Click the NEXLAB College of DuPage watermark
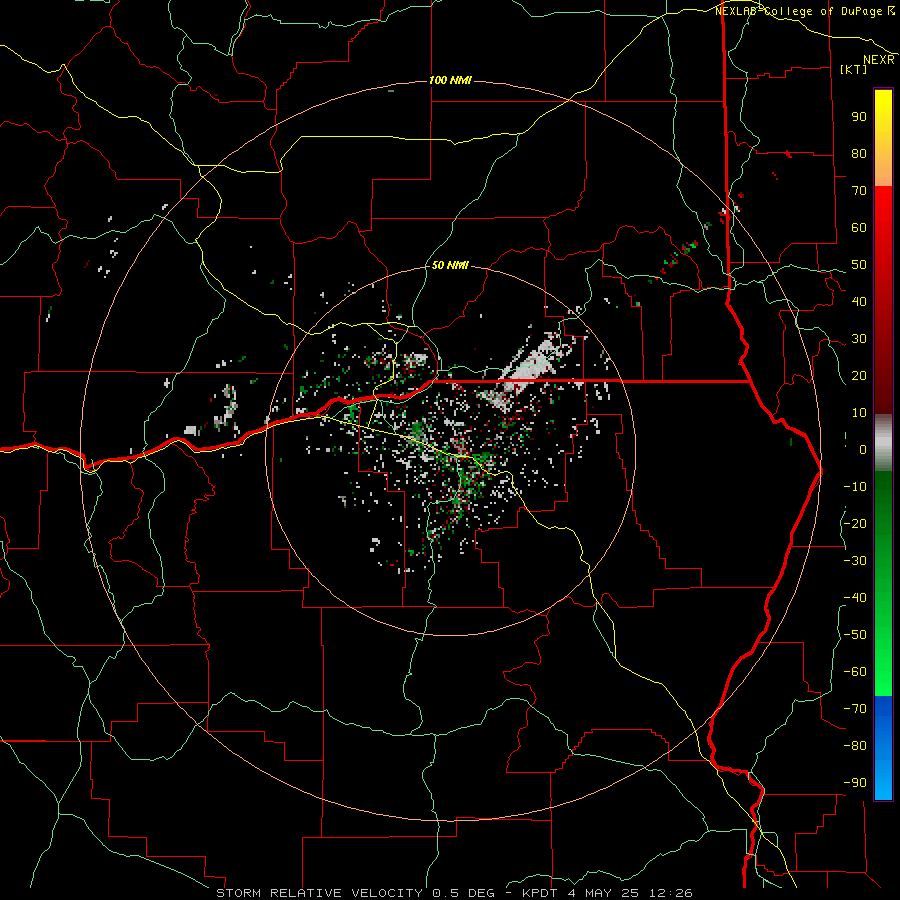 point(804,11)
